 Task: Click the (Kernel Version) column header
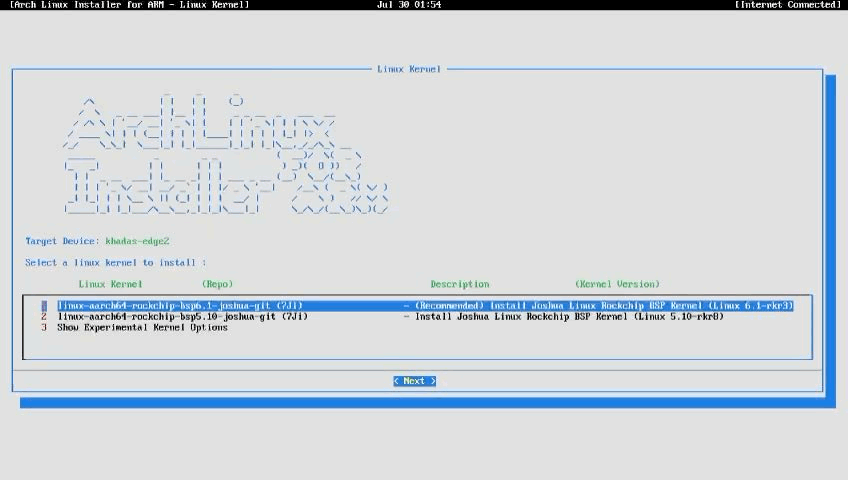point(617,284)
